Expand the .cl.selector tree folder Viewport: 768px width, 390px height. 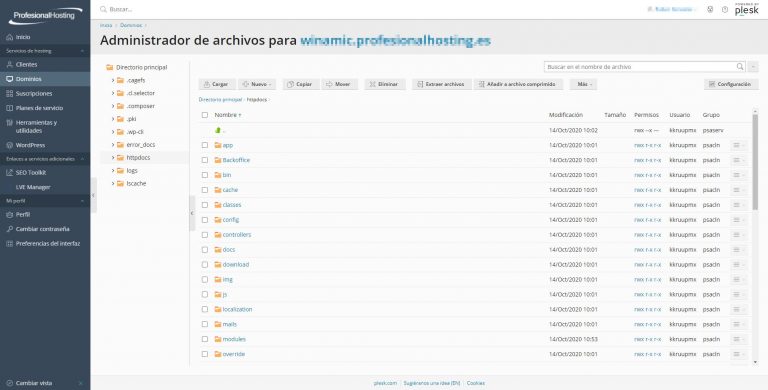pyautogui.click(x=113, y=93)
